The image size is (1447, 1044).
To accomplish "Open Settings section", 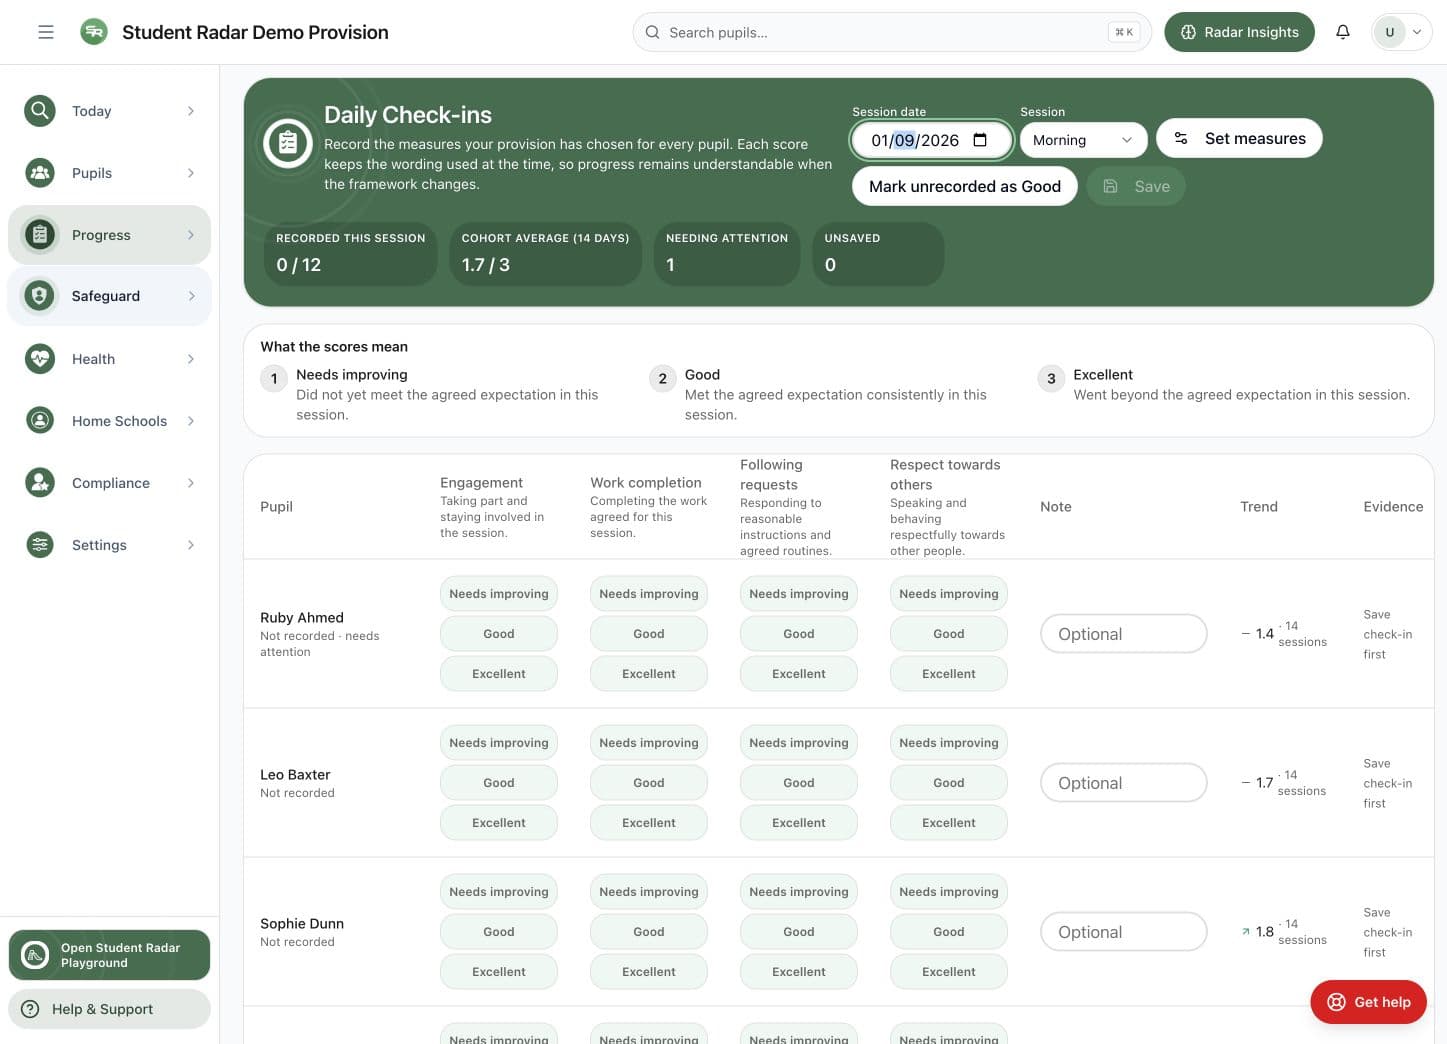I will click(110, 545).
